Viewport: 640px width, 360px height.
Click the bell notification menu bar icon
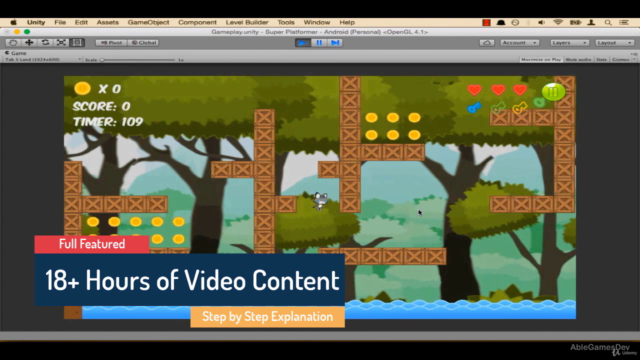tap(501, 22)
